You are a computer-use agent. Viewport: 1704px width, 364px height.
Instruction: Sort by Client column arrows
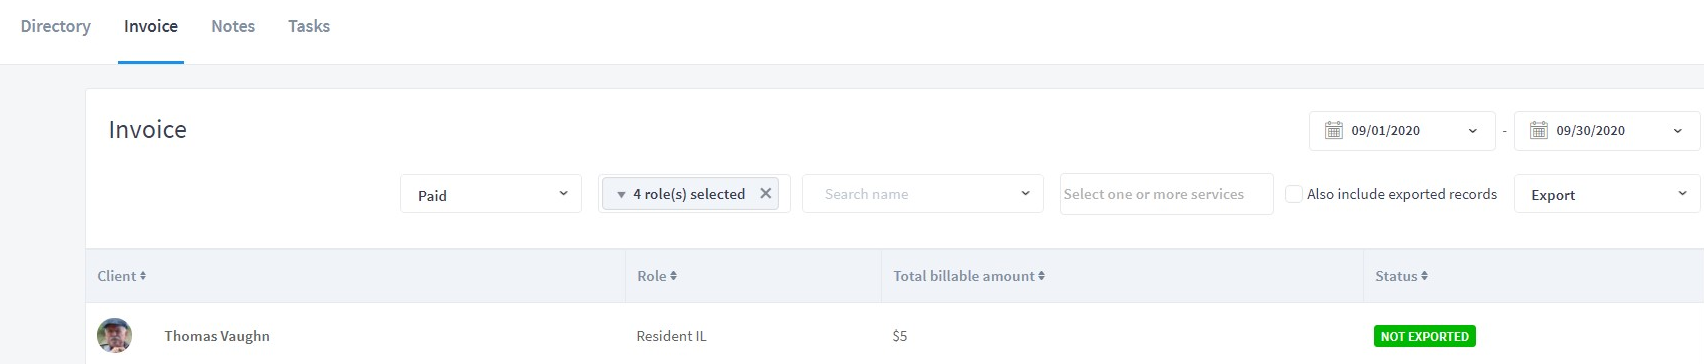click(x=143, y=276)
